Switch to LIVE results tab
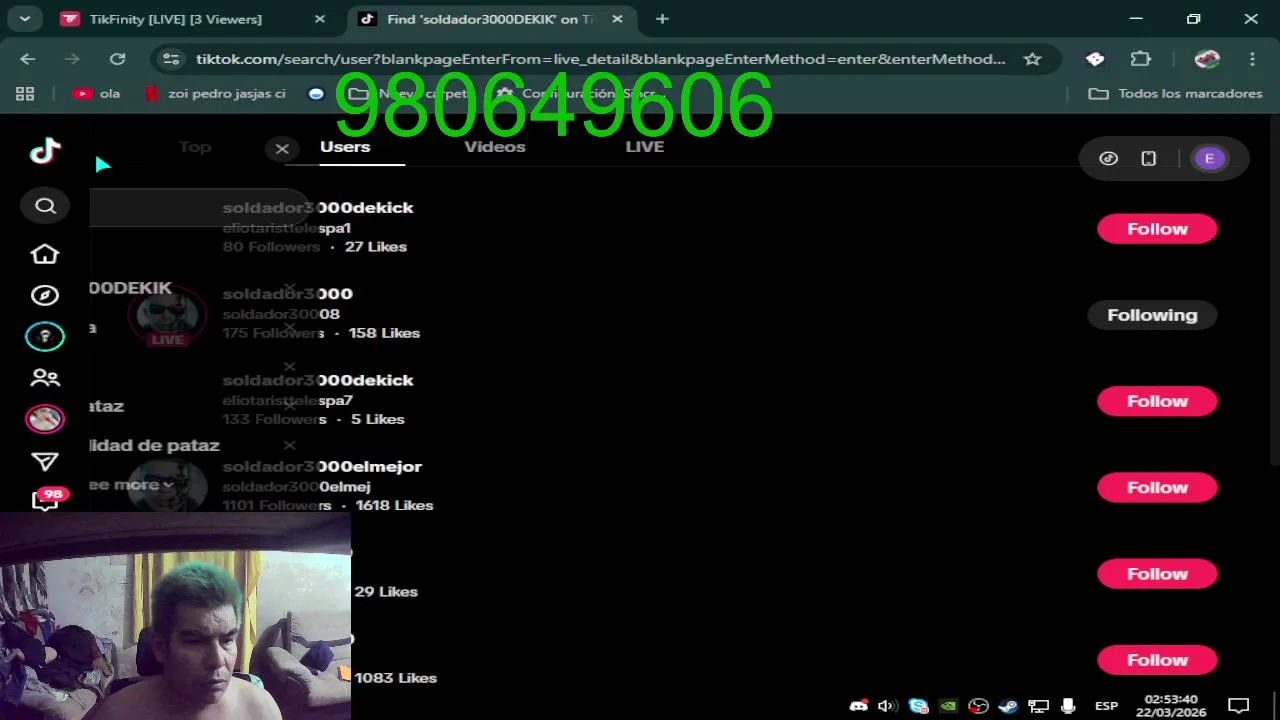The width and height of the screenshot is (1280, 720). click(x=645, y=146)
